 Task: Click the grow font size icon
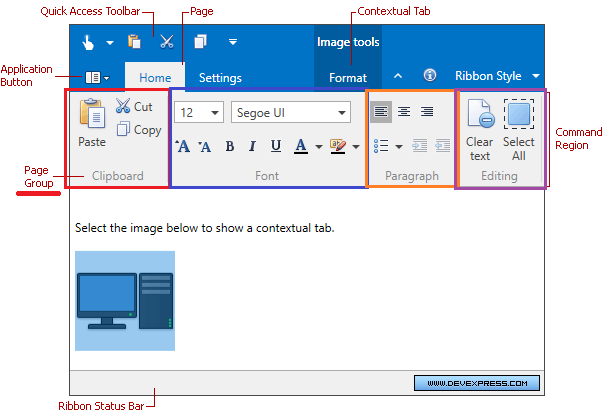(183, 146)
